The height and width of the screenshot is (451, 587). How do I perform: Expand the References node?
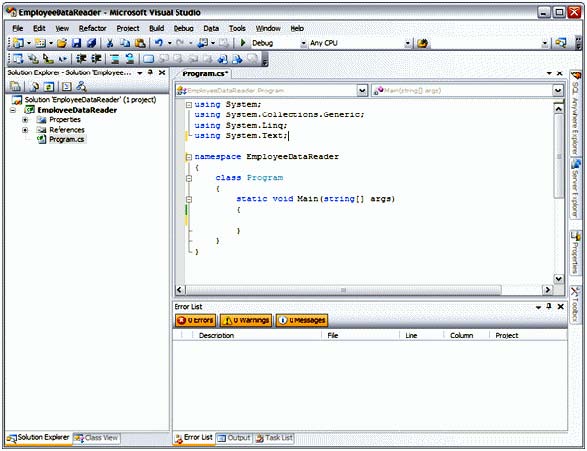coord(25,130)
